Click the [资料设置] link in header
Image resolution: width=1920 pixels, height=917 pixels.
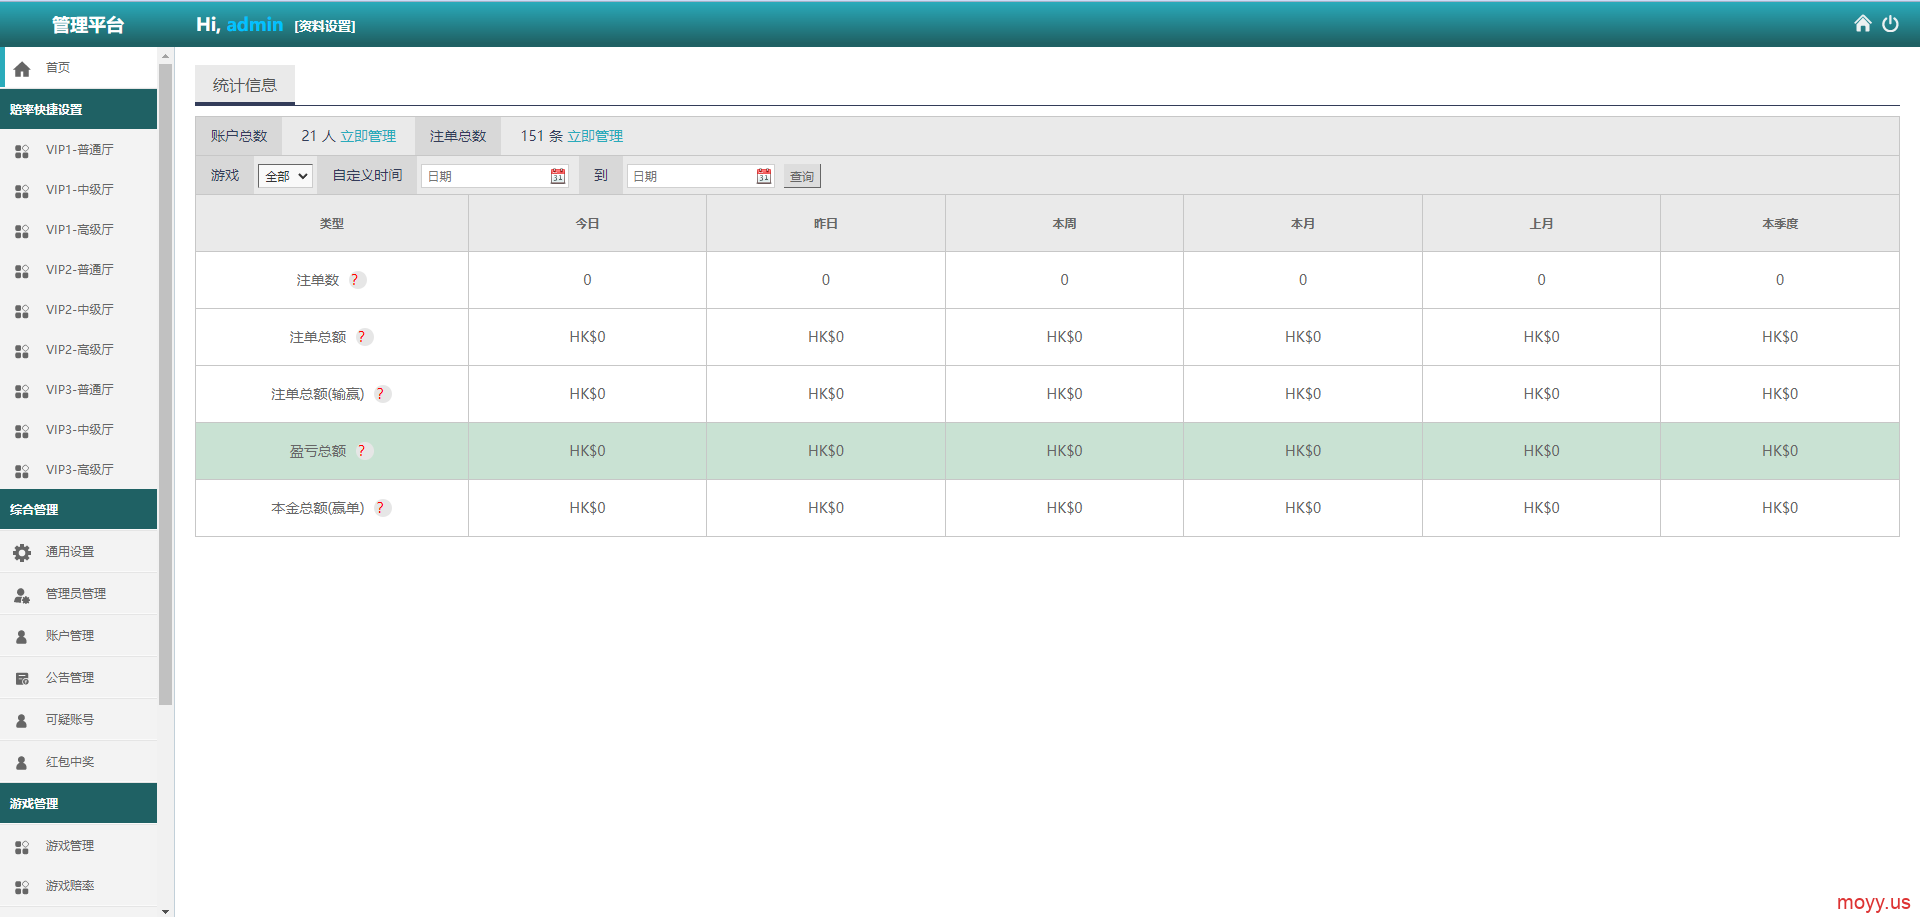325,26
